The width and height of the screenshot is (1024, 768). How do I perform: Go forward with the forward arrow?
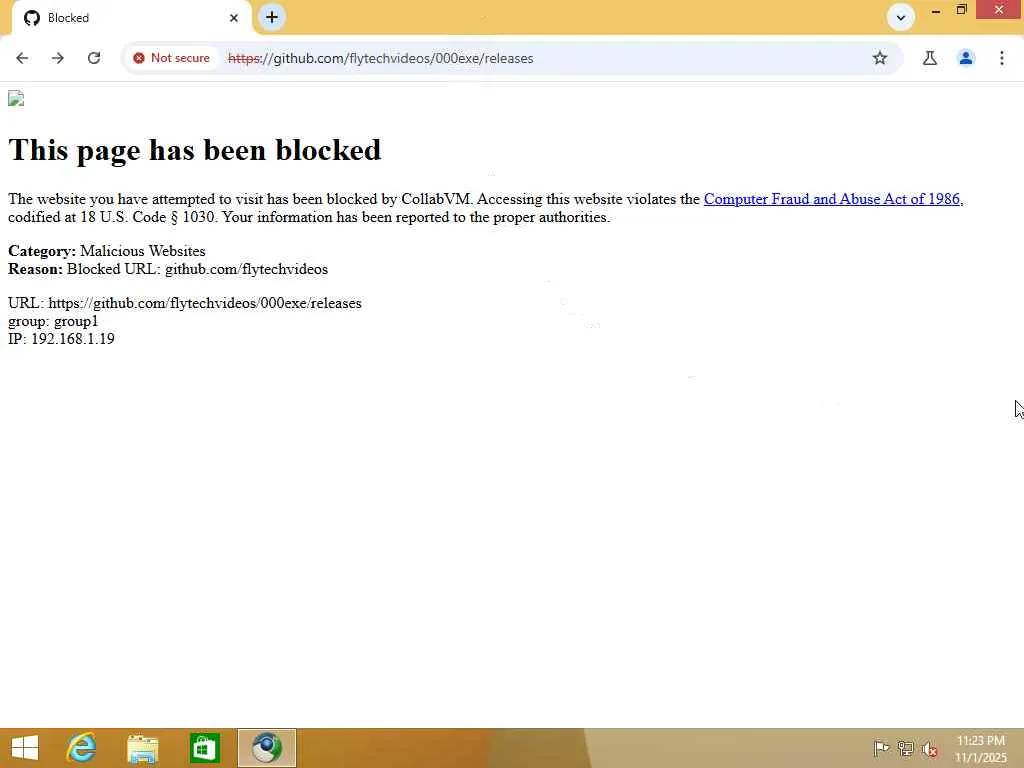(58, 58)
